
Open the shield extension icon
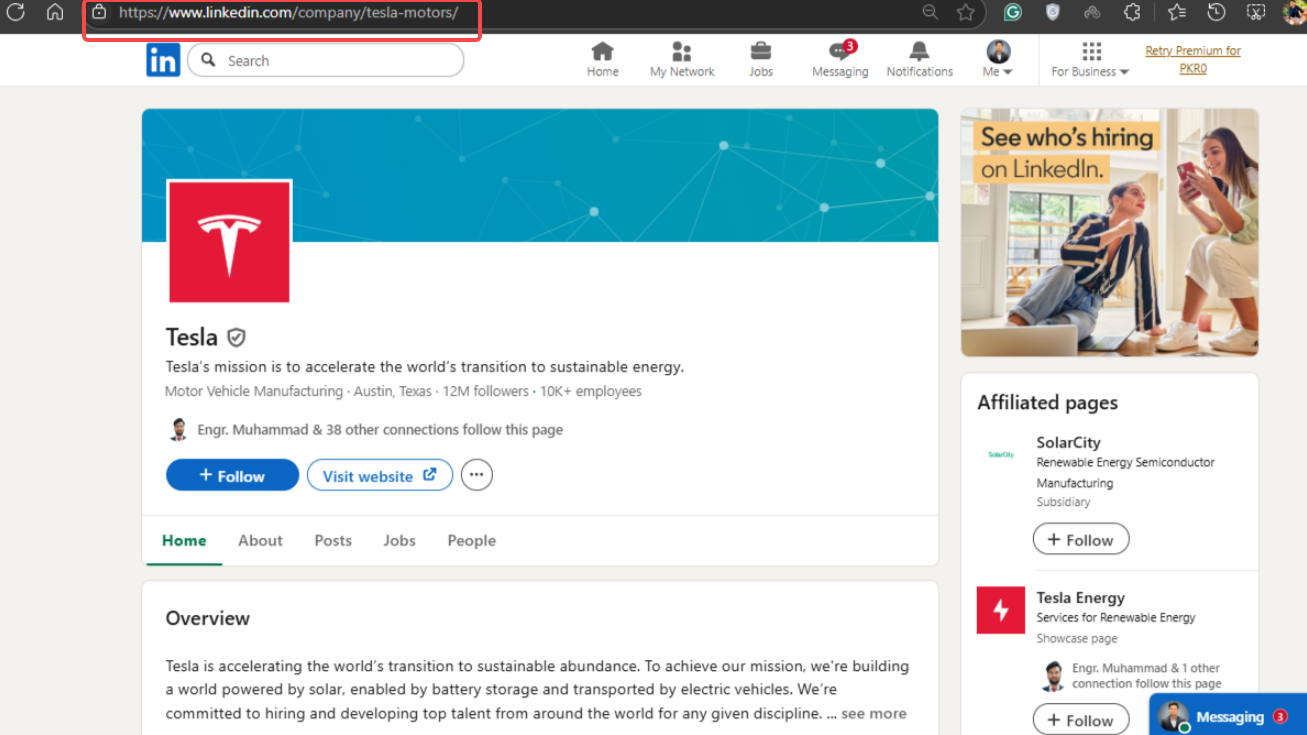click(x=1052, y=12)
